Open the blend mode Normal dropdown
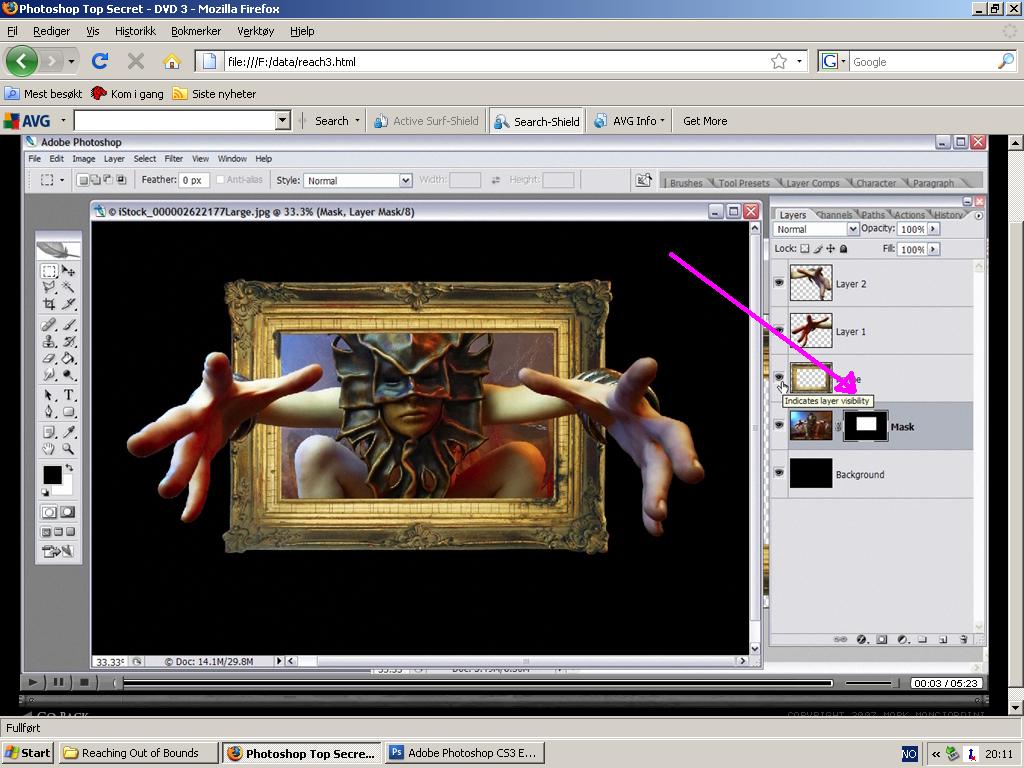Viewport: 1024px width, 768px height. [x=852, y=229]
